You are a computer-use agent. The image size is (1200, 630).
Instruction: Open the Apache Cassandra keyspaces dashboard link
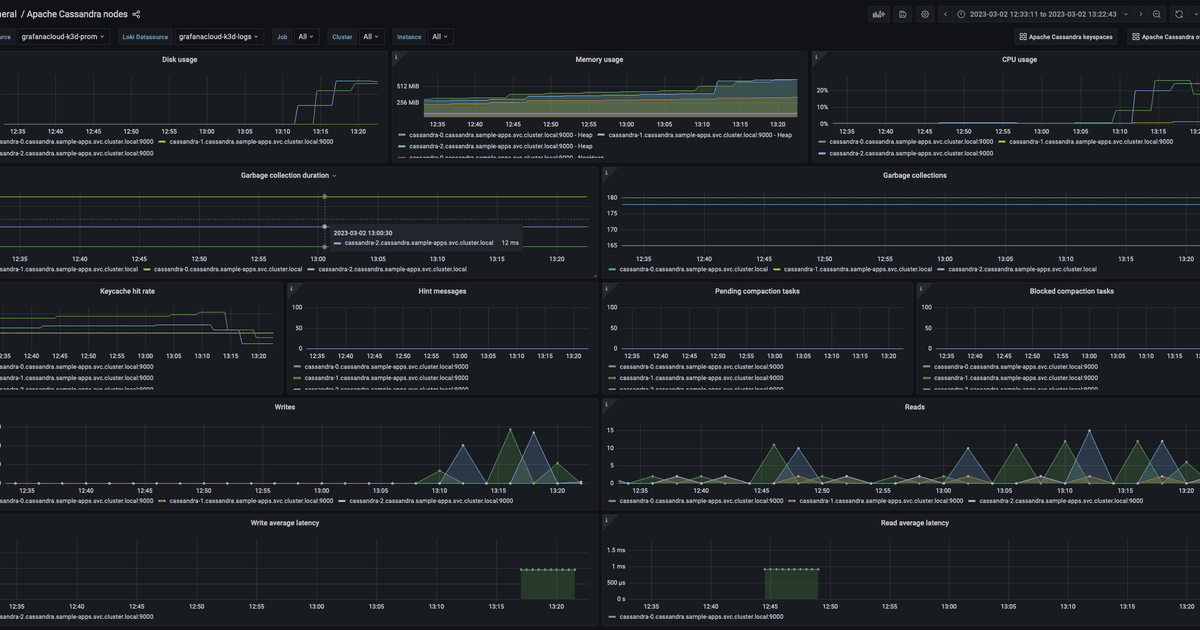[x=1065, y=37]
